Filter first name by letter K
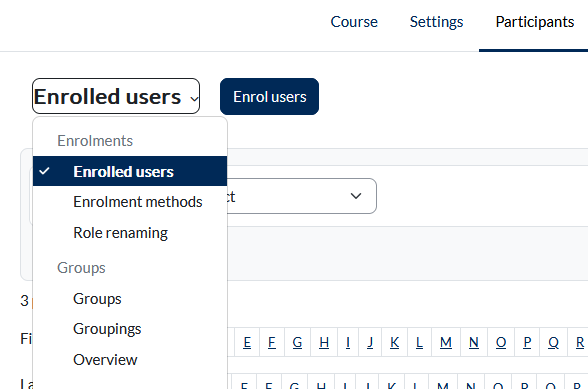 point(394,342)
